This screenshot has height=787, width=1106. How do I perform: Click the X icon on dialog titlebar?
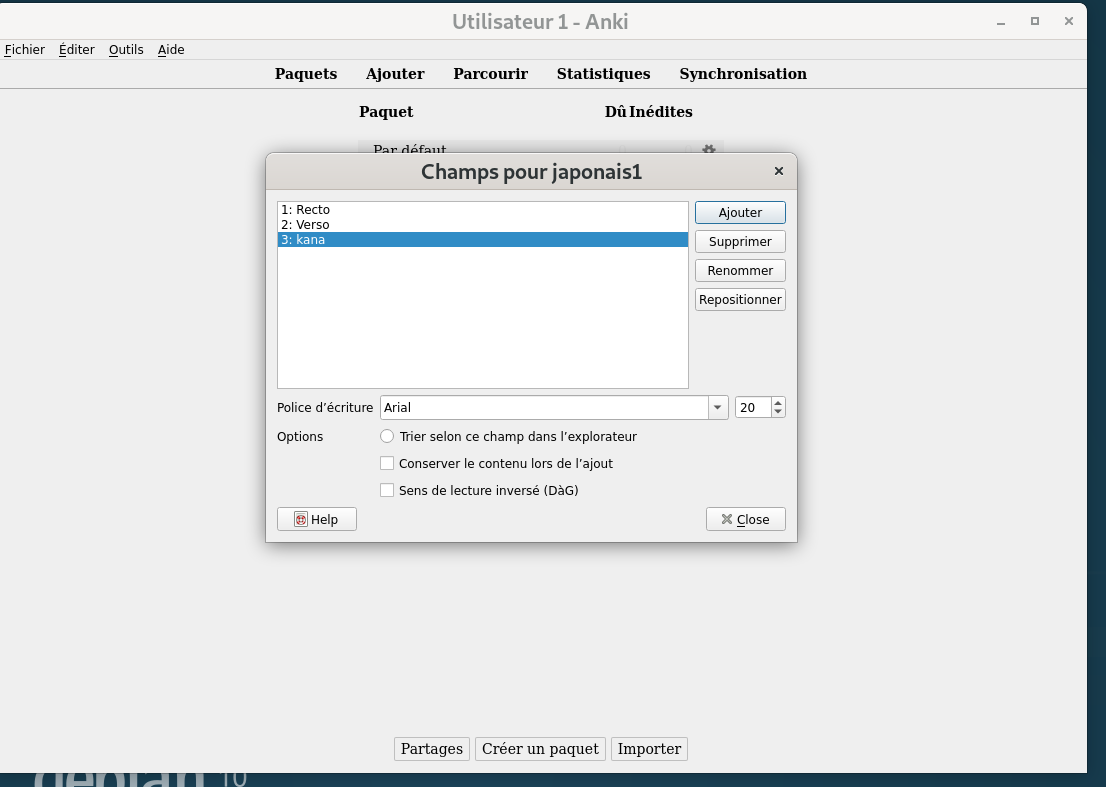(779, 172)
